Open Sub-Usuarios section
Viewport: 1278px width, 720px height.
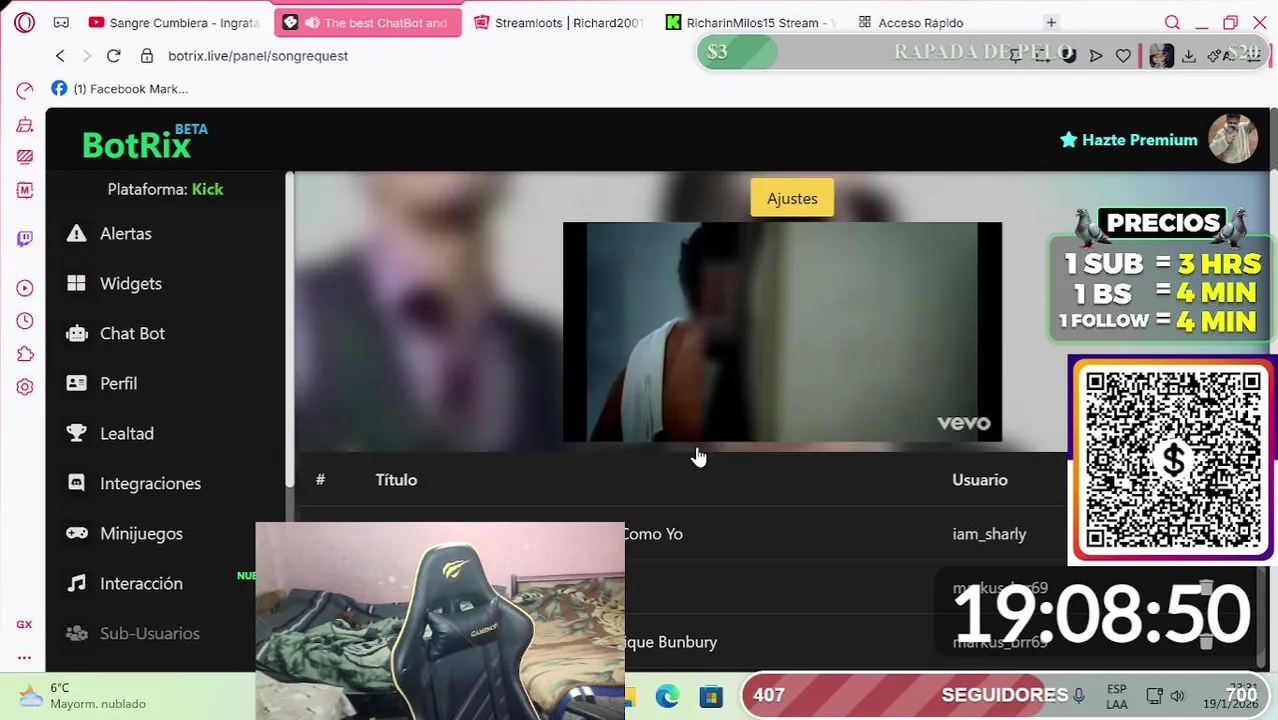click(150, 633)
